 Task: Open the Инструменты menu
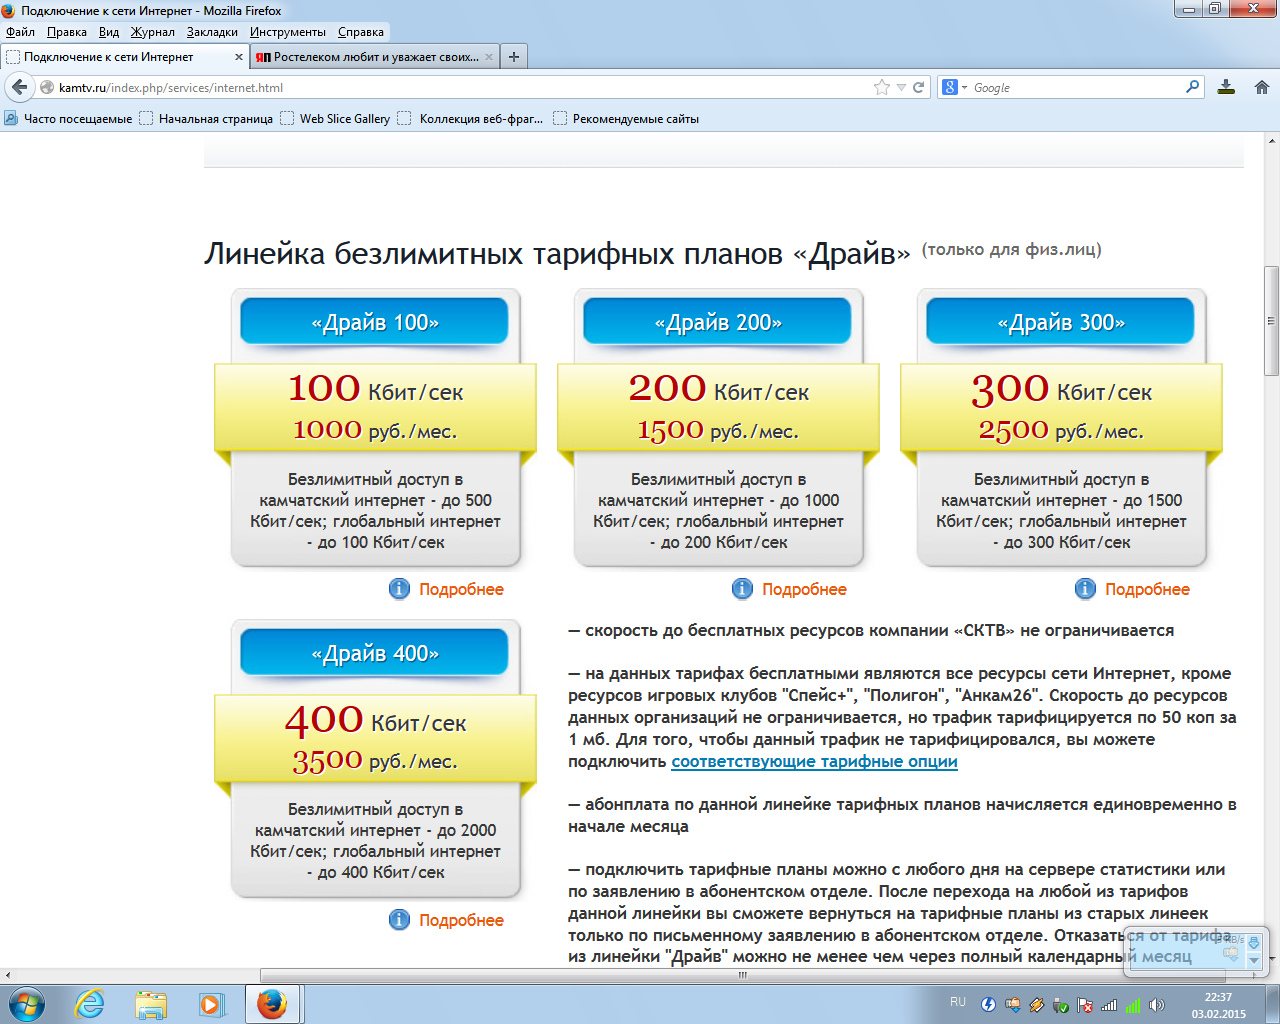point(287,32)
